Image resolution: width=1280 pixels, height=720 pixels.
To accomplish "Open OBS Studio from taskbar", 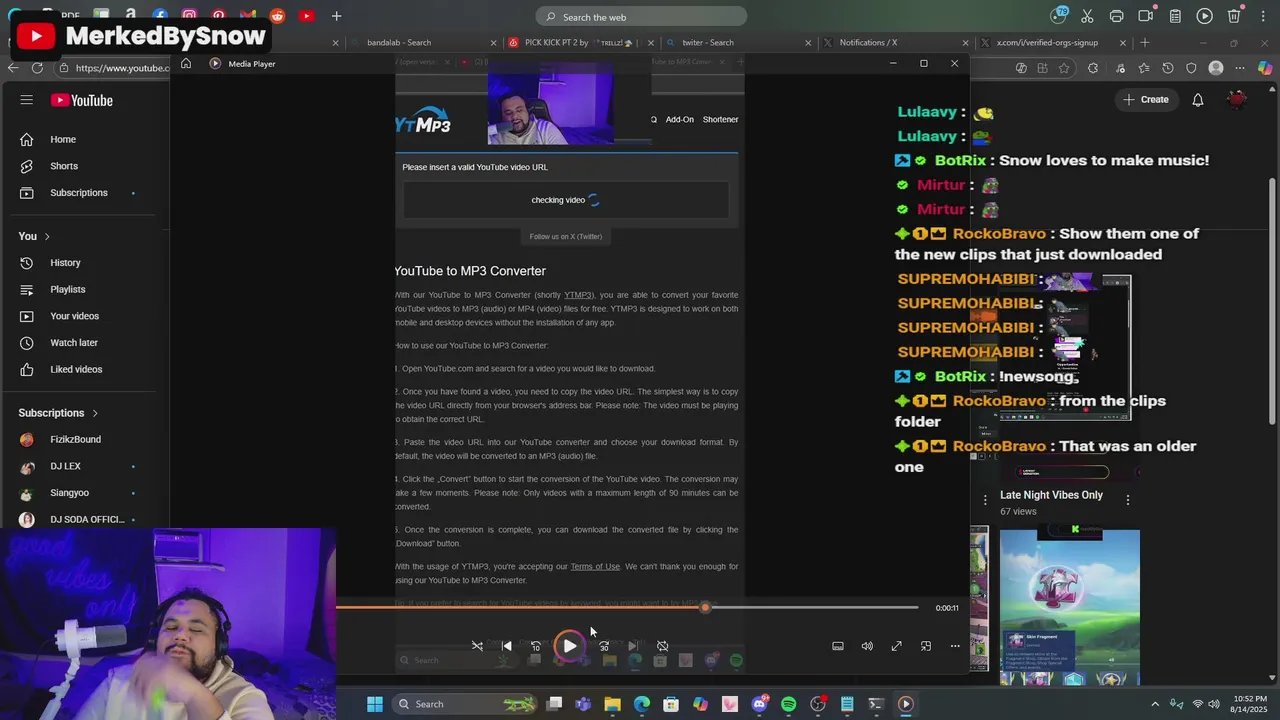I will click(818, 704).
